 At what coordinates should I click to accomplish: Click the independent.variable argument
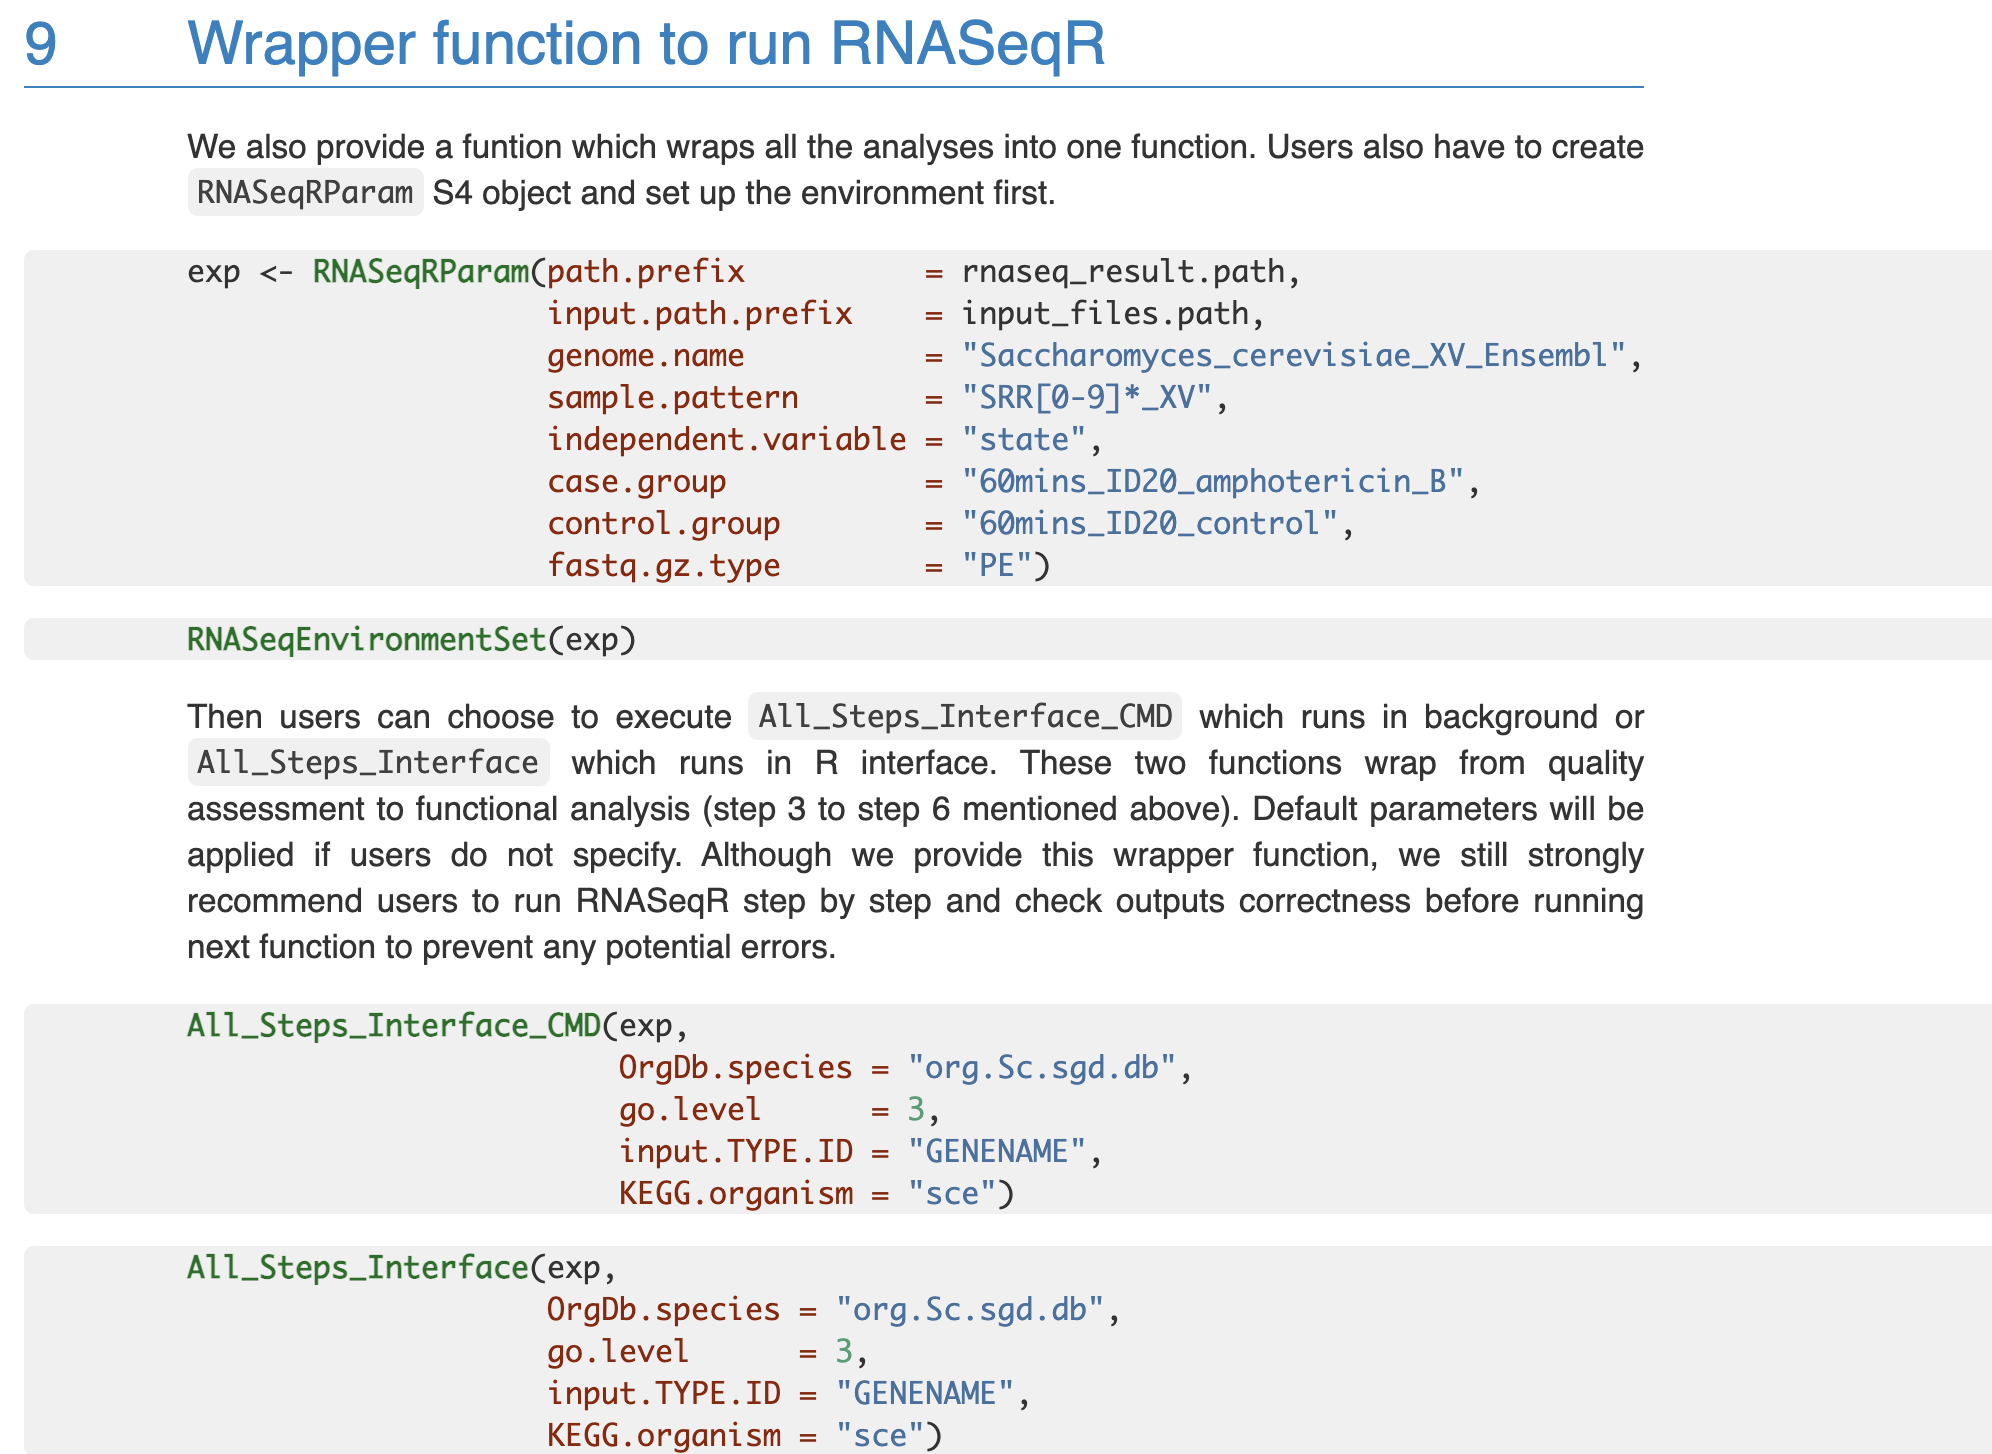click(x=727, y=440)
